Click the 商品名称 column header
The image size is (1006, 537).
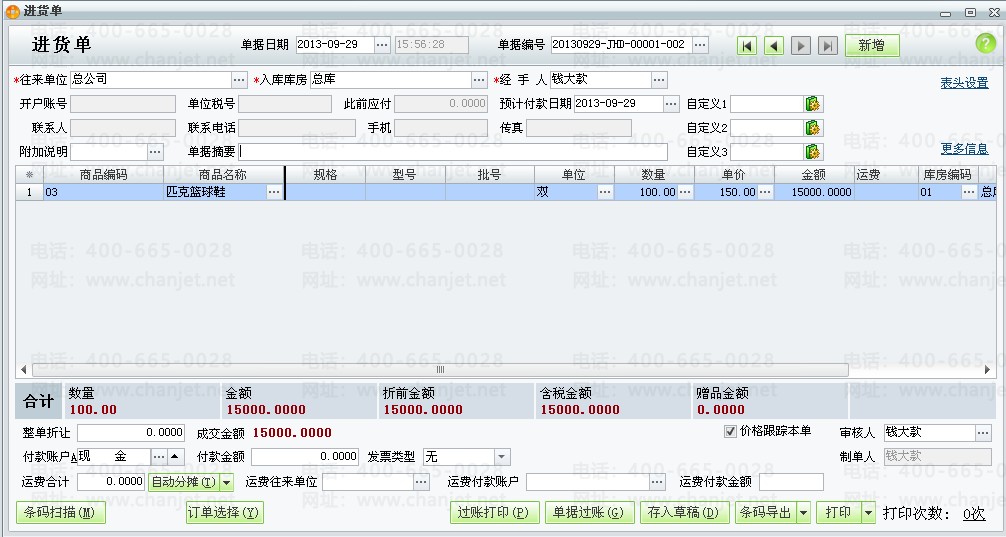[223, 175]
